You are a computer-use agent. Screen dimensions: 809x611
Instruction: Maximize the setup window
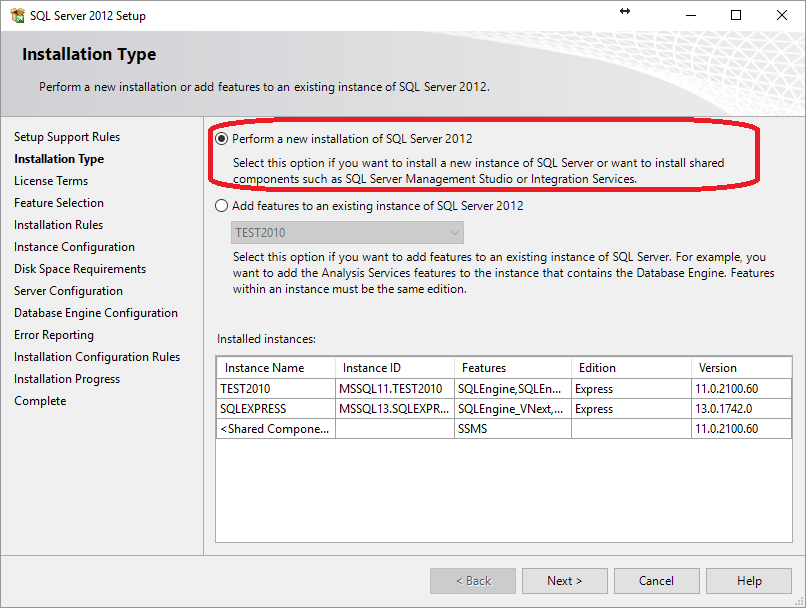[736, 15]
